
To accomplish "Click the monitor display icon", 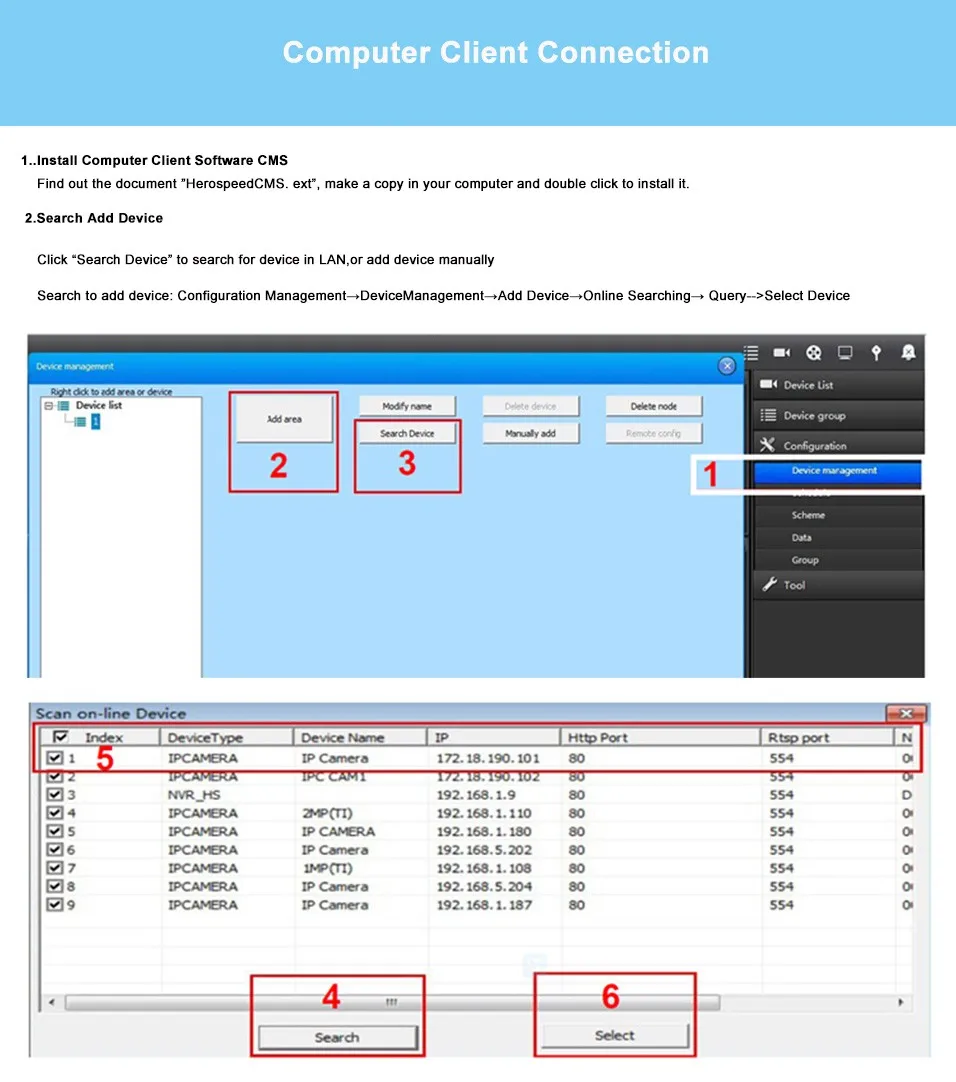I will [x=845, y=353].
